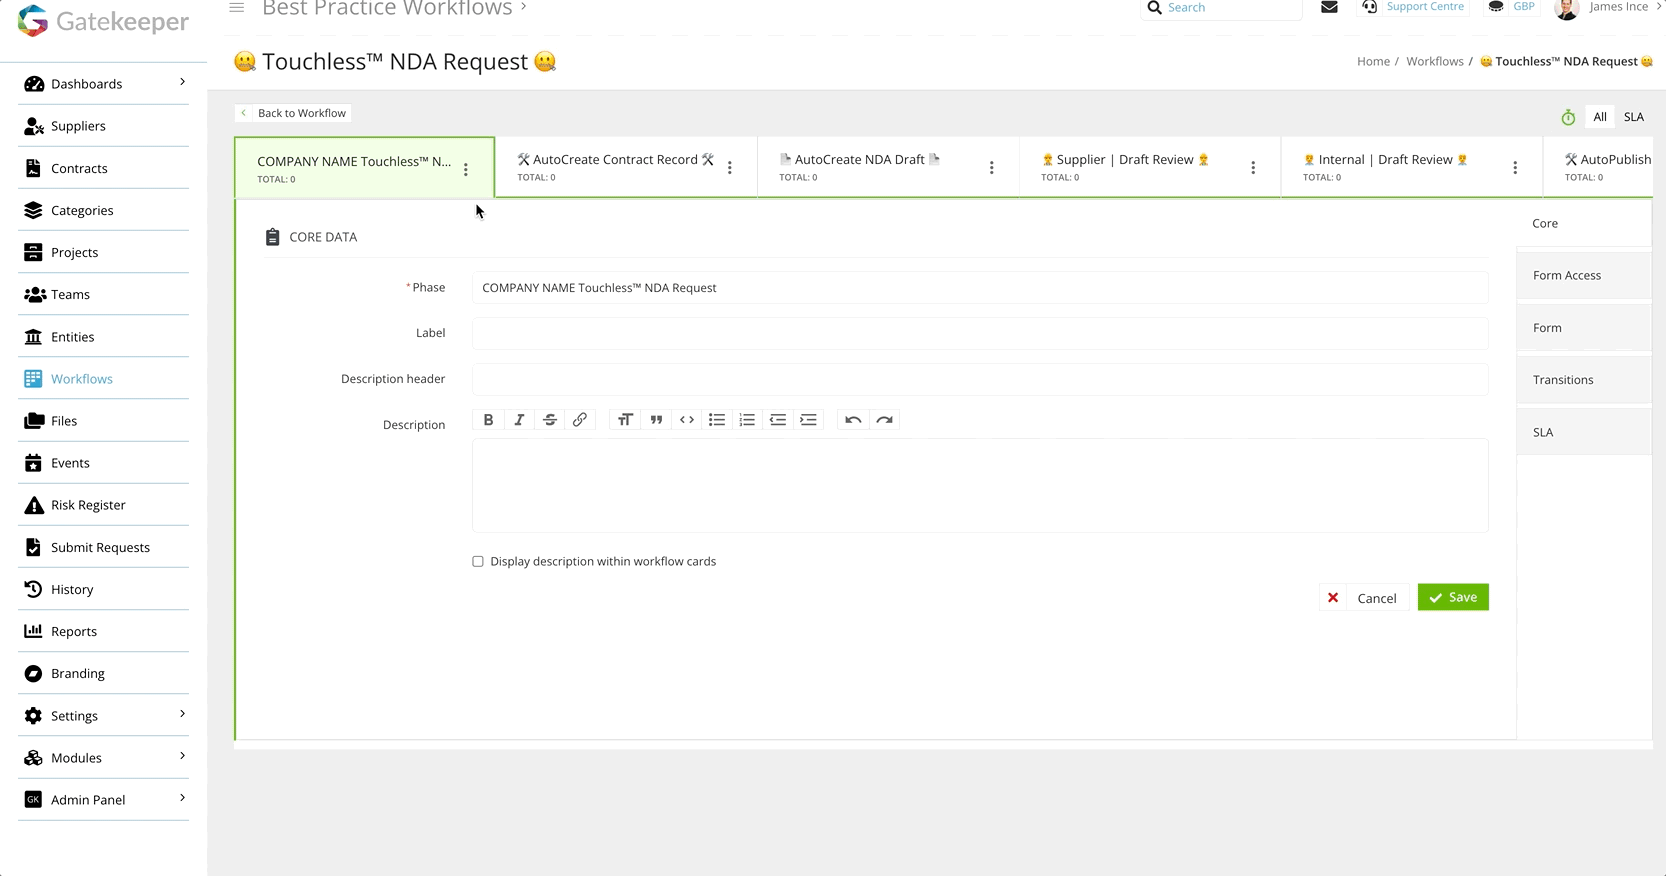
Task: Show SLA view filter near All
Action: click(1634, 117)
